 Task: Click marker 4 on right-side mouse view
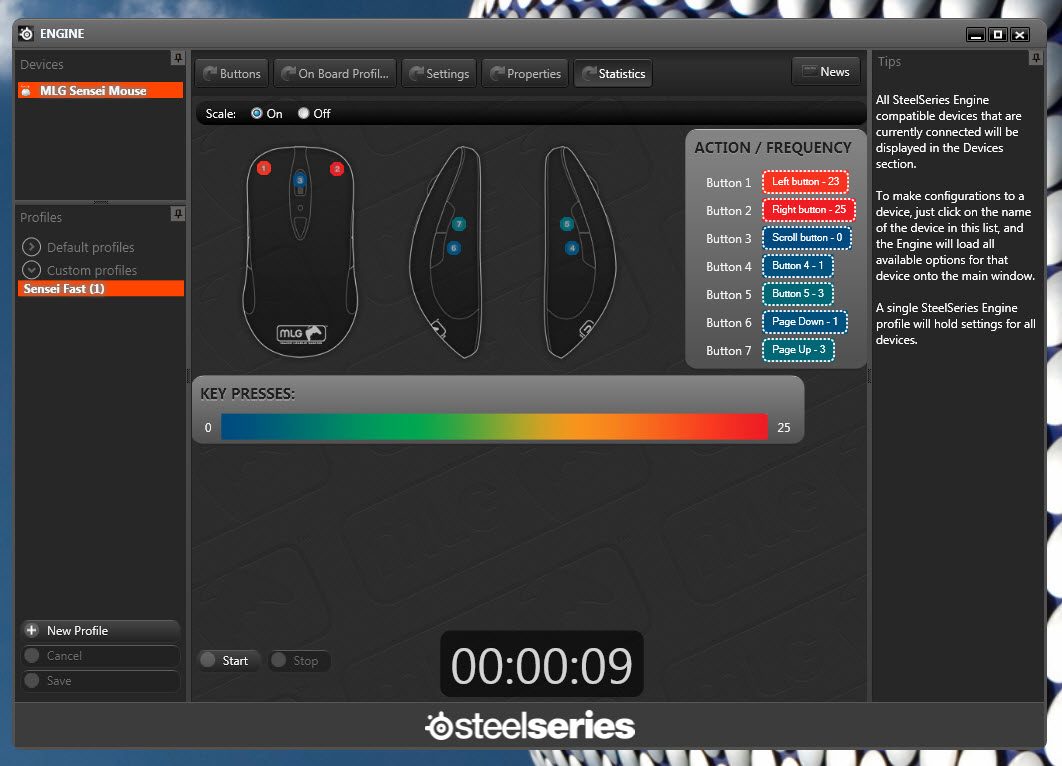click(x=572, y=248)
